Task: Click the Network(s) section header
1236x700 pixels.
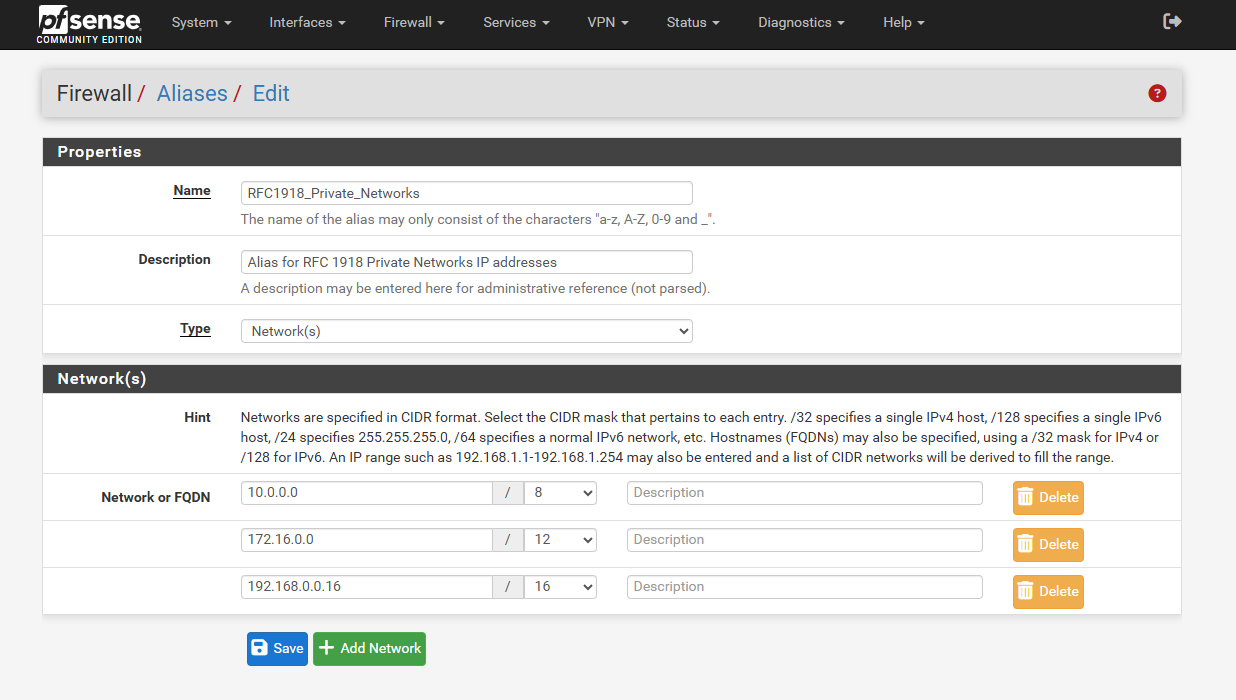Action: [612, 379]
